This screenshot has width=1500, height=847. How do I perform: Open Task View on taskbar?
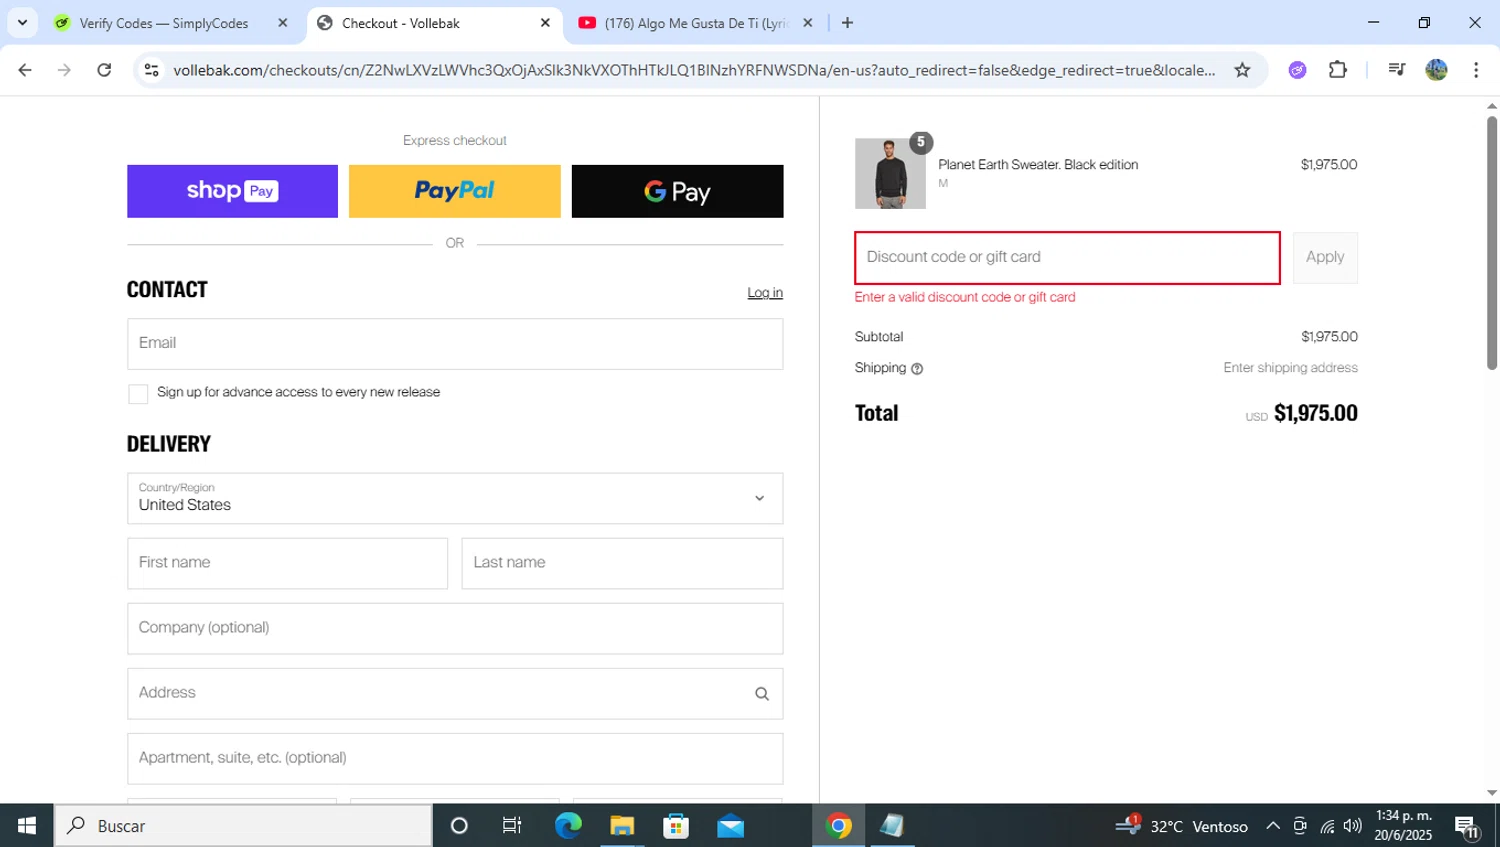click(512, 826)
